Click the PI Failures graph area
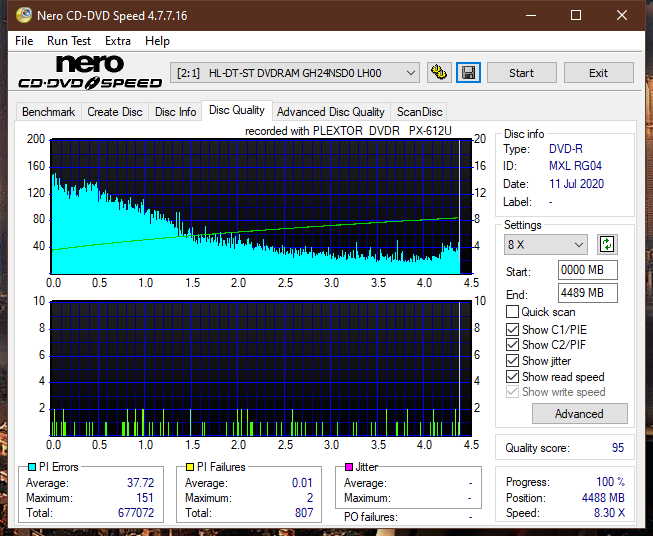 click(x=261, y=368)
